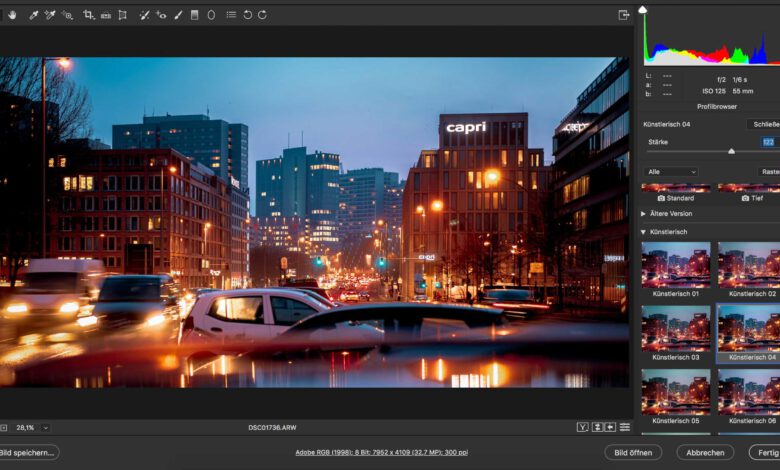Select the Red Eye Removal tool
Viewport: 780px width, 470px height.
[x=161, y=15]
